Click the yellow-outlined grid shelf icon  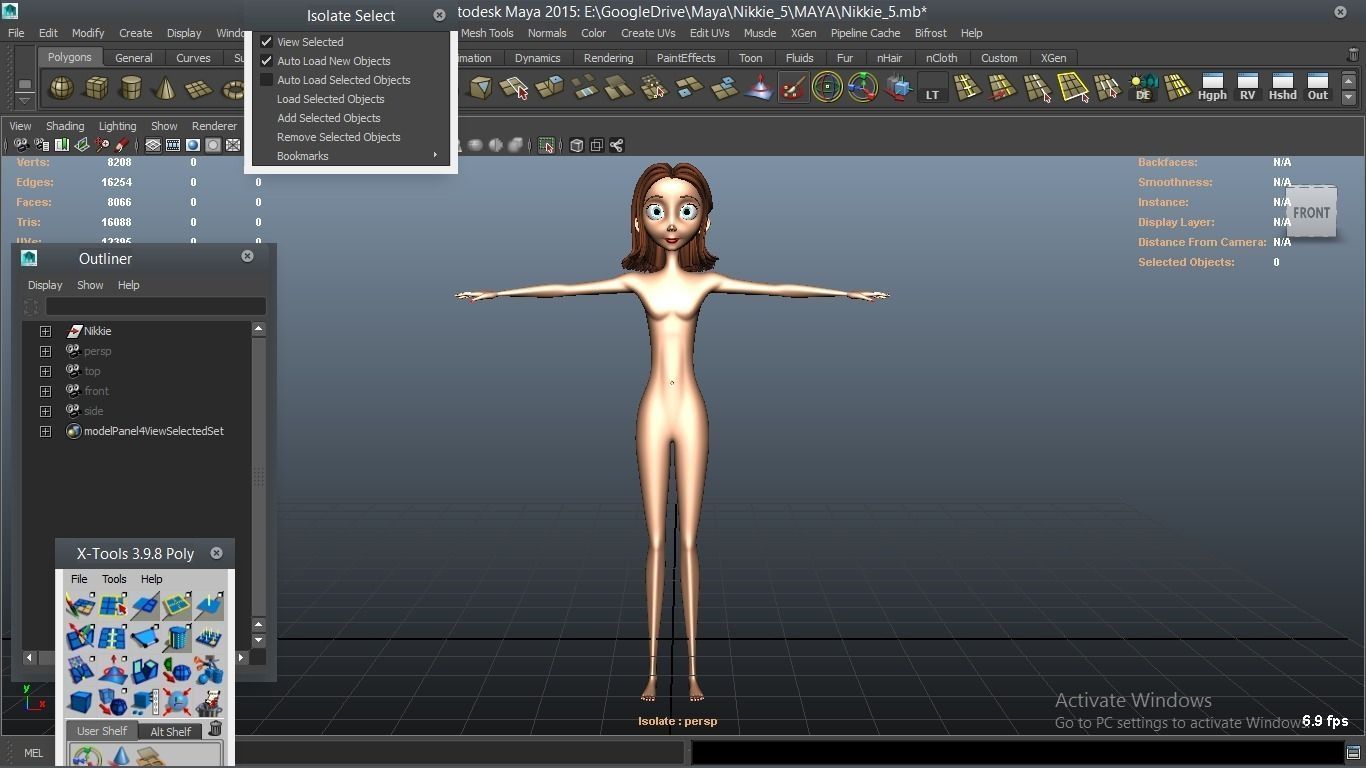coord(1073,89)
